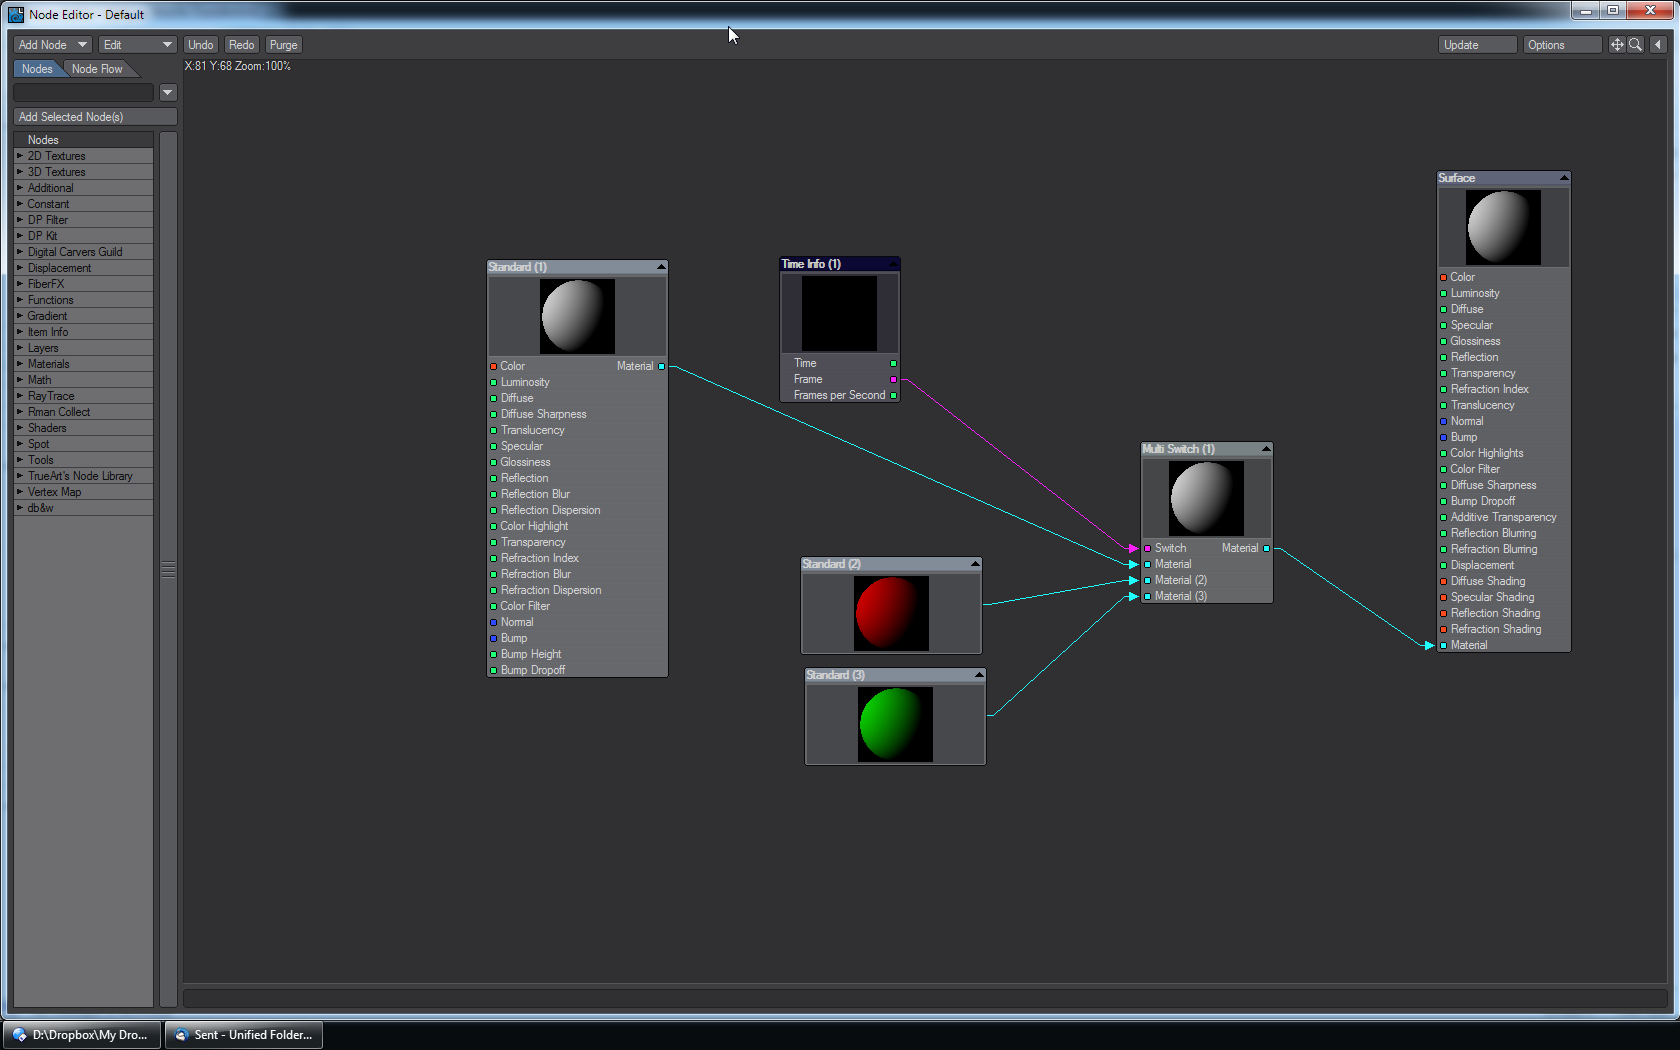
Task: Click the magnifier zoom icon
Action: (x=1636, y=45)
